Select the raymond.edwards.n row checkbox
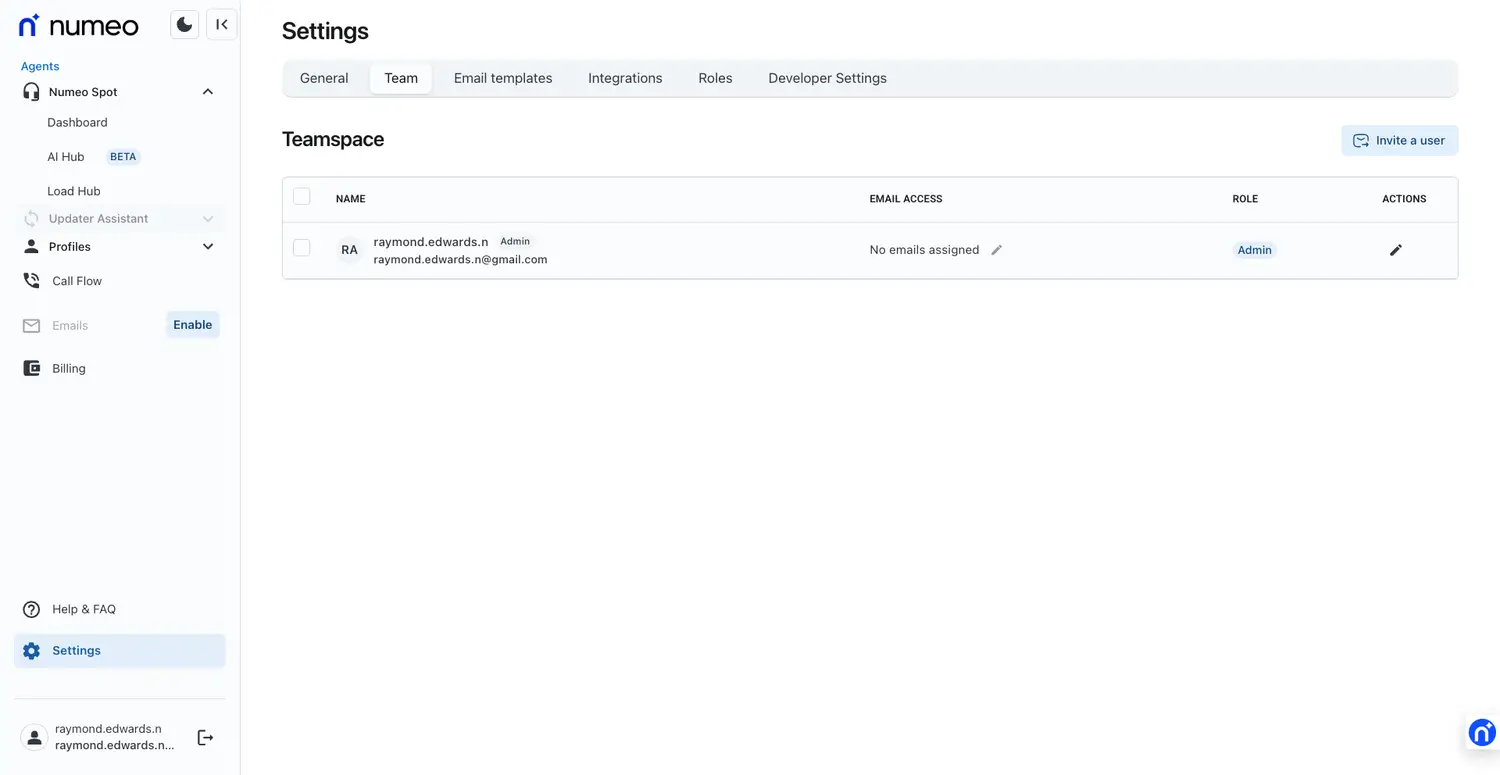Image resolution: width=1500 pixels, height=775 pixels. [302, 248]
